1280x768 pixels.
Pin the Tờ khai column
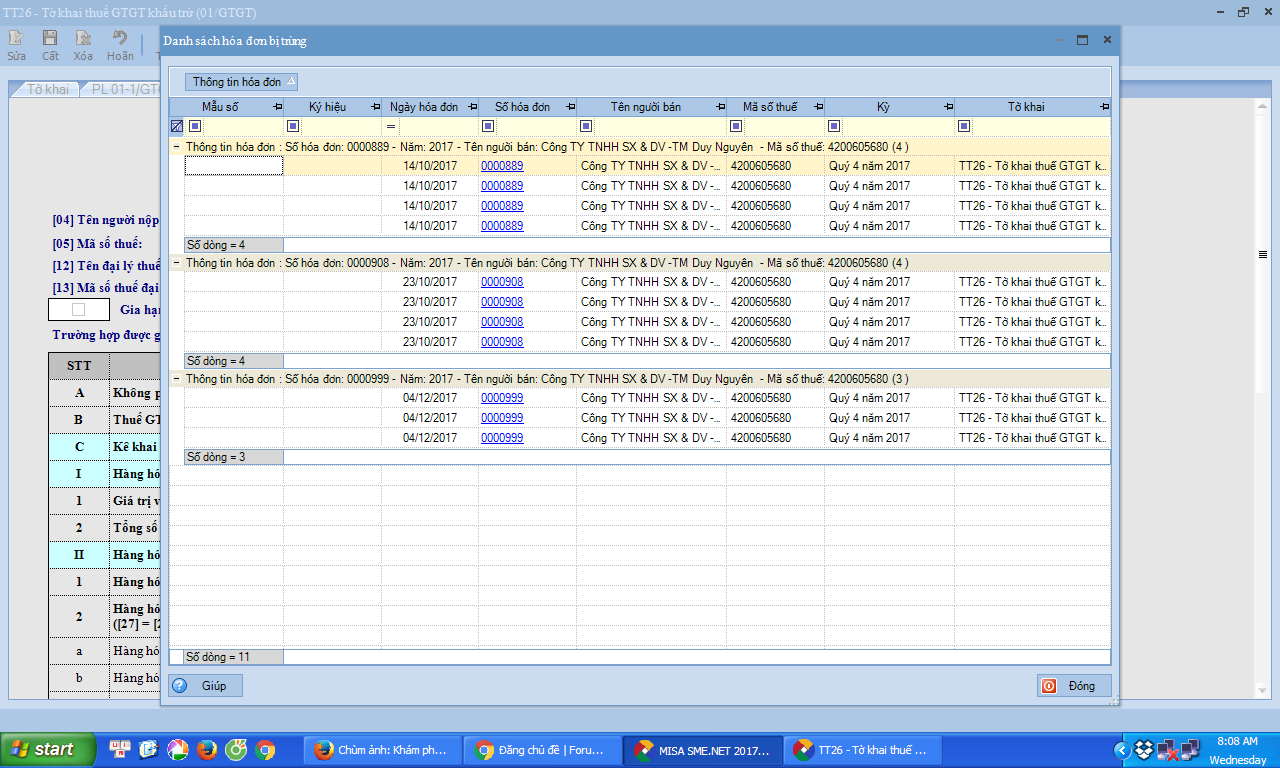1104,106
